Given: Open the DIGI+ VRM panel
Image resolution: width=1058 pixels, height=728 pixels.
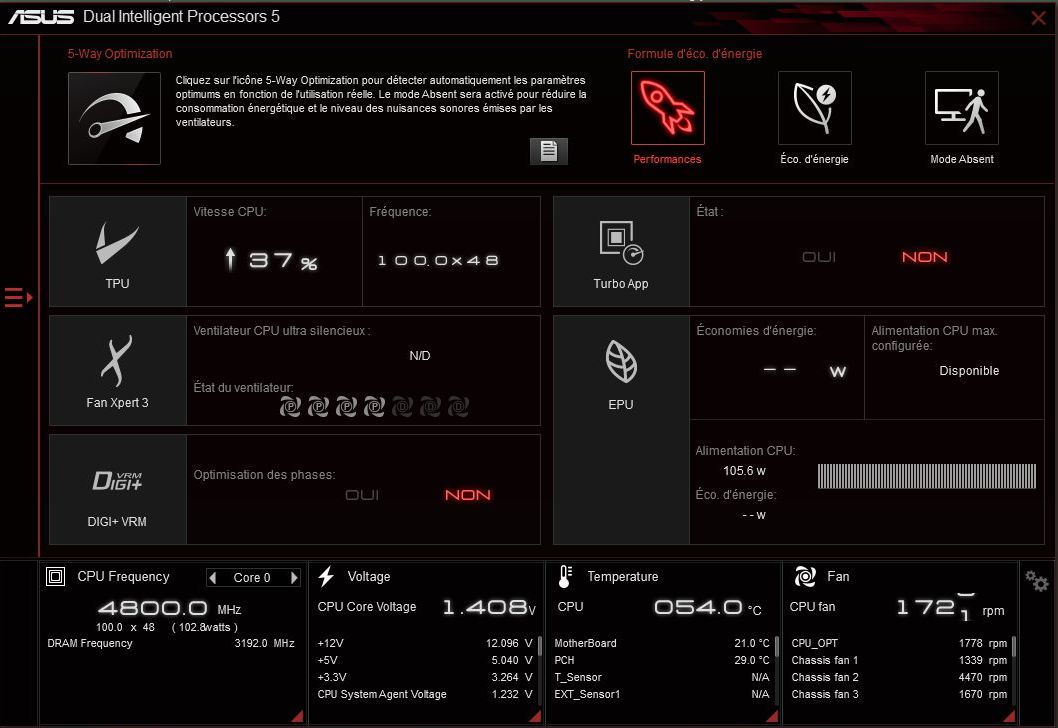Looking at the screenshot, I should 117,489.
